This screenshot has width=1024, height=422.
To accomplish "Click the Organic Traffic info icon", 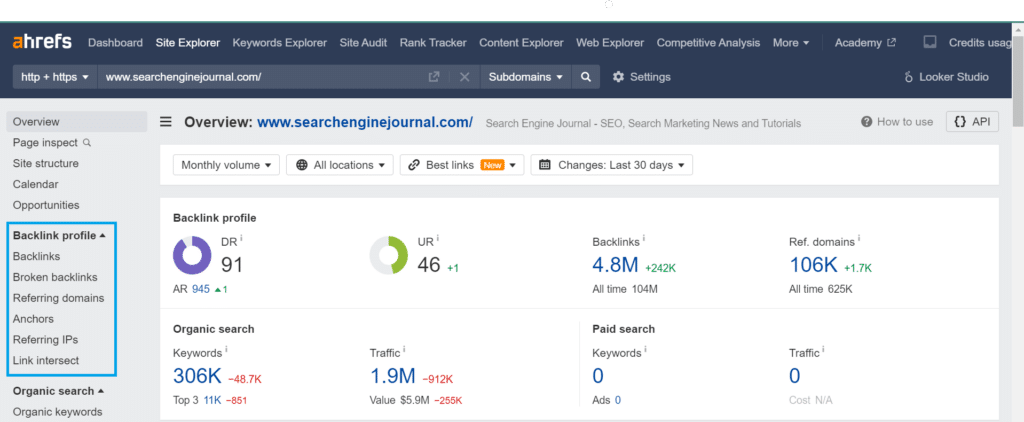I will point(404,350).
